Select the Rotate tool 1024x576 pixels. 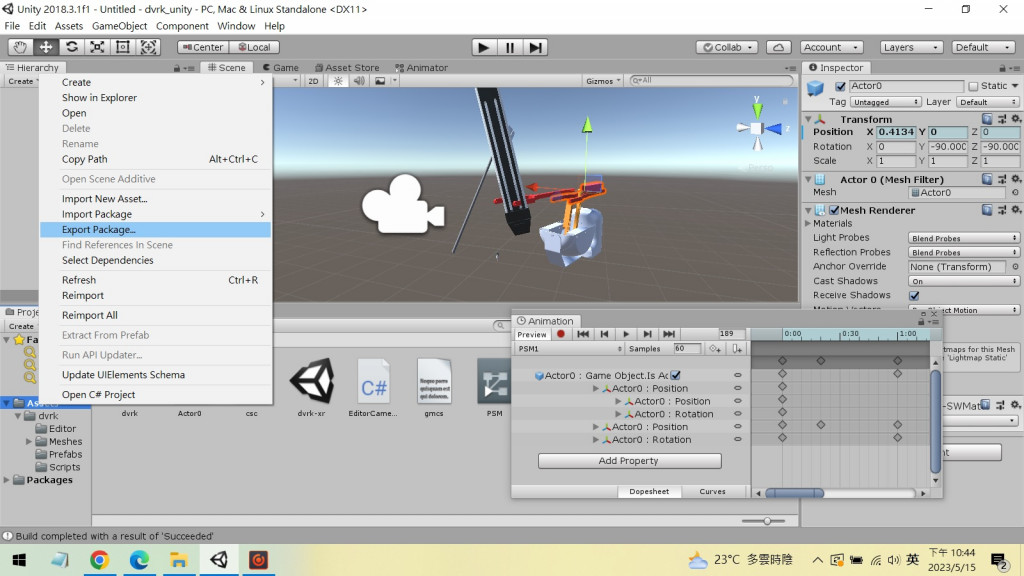pyautogui.click(x=71, y=47)
